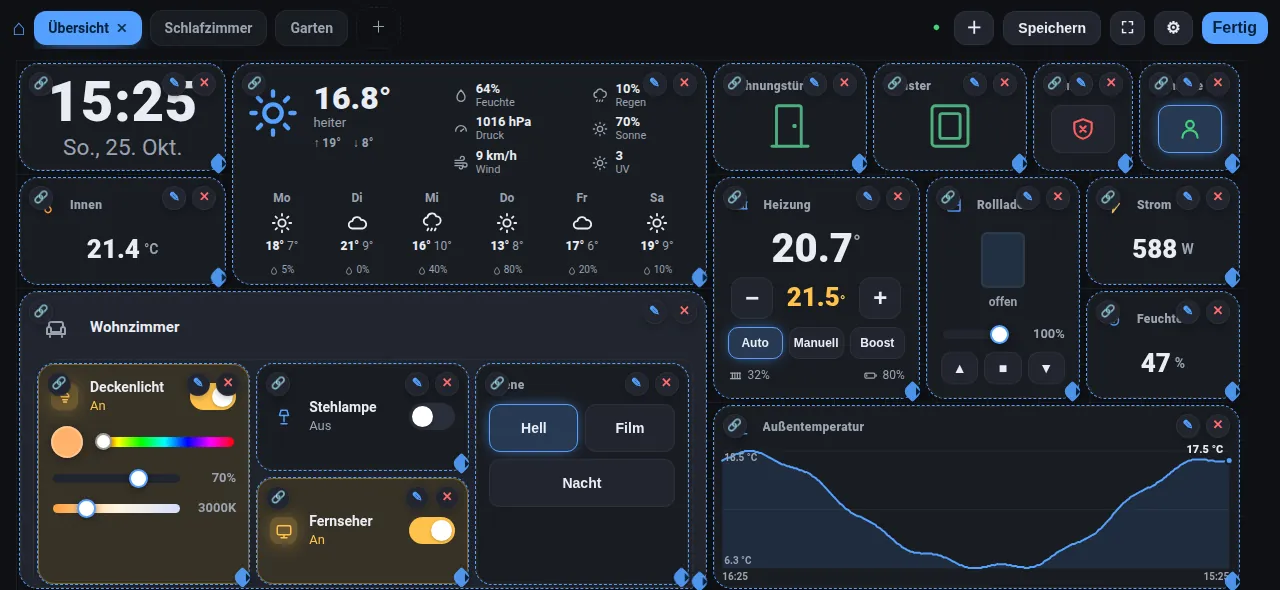Activate the Hell scene
Image resolution: width=1280 pixels, height=590 pixels.
click(533, 428)
